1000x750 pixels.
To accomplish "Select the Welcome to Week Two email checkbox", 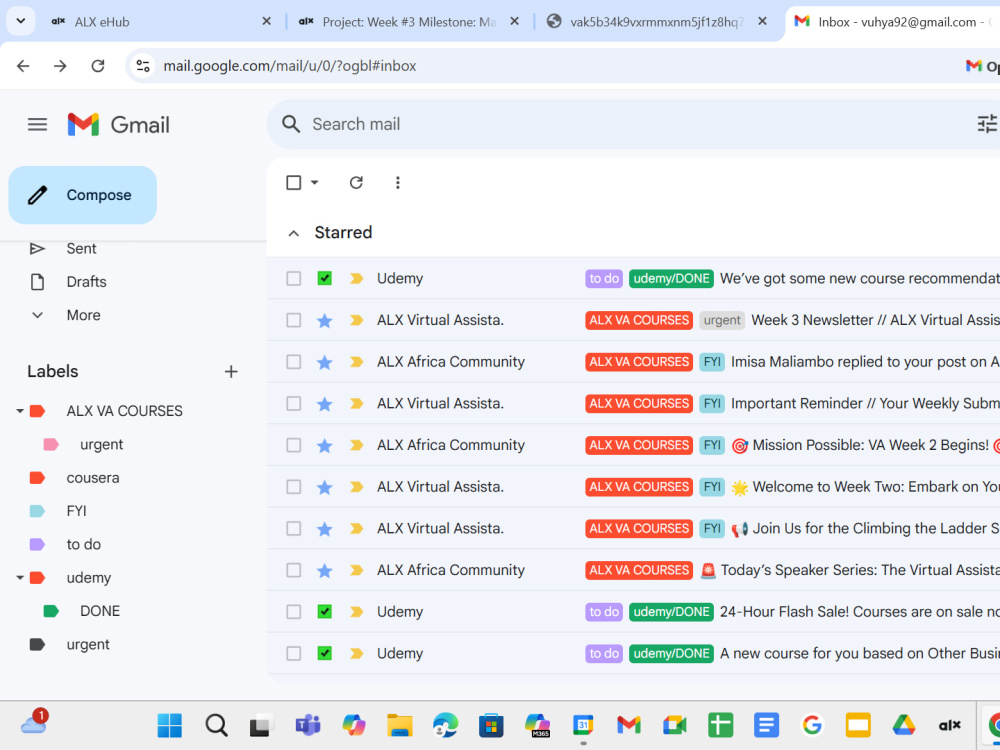I will click(x=293, y=487).
